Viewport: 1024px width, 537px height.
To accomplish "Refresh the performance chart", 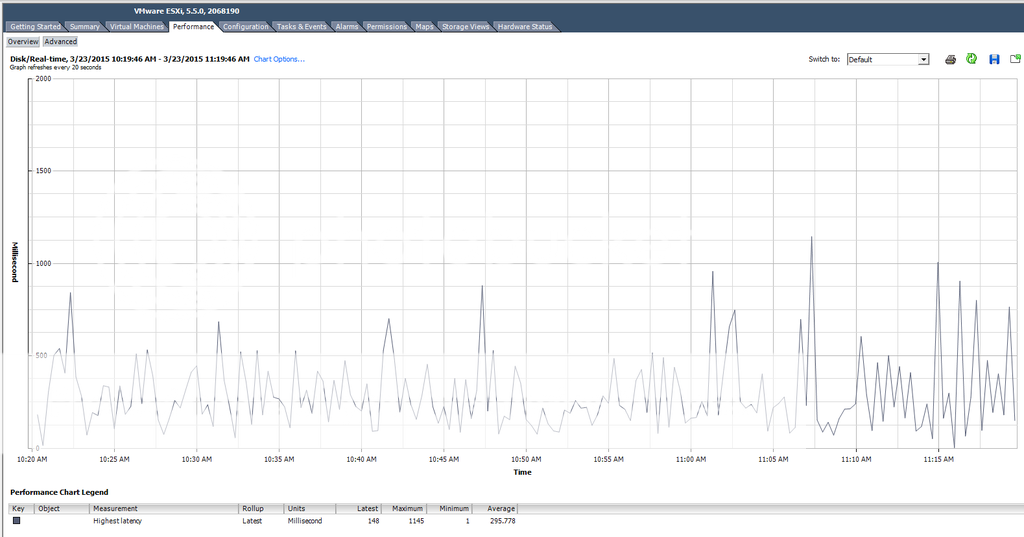I will point(972,59).
